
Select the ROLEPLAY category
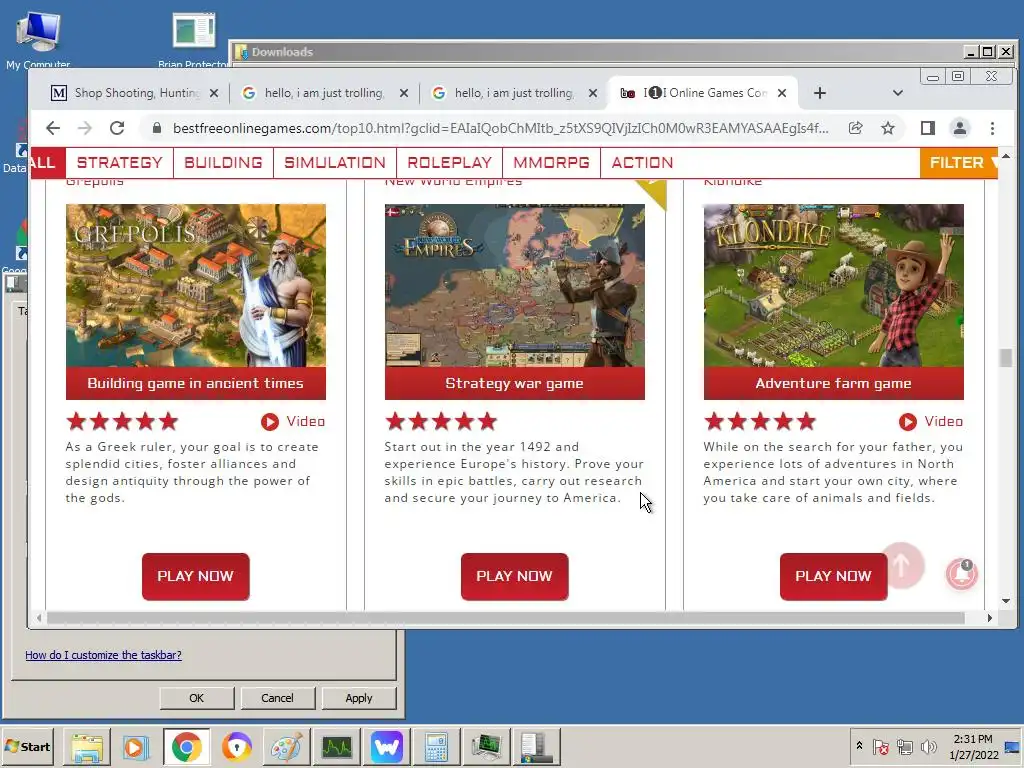click(449, 163)
